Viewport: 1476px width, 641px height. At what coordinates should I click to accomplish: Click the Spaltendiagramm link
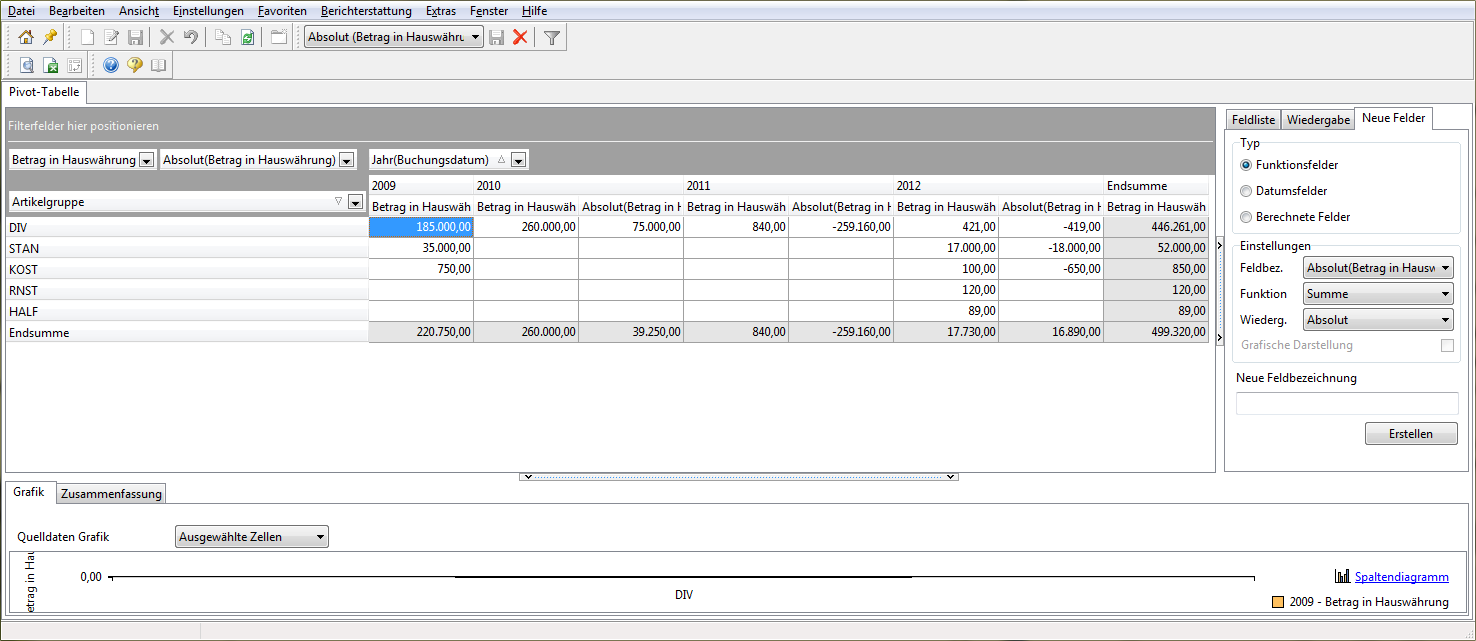(1401, 577)
